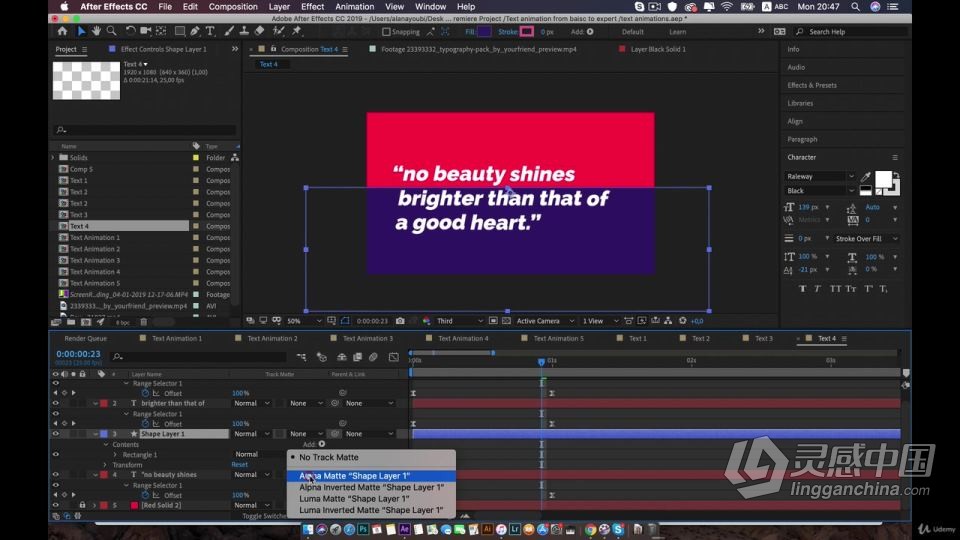
Task: Select the Horizontal Type tool
Action: point(210,31)
